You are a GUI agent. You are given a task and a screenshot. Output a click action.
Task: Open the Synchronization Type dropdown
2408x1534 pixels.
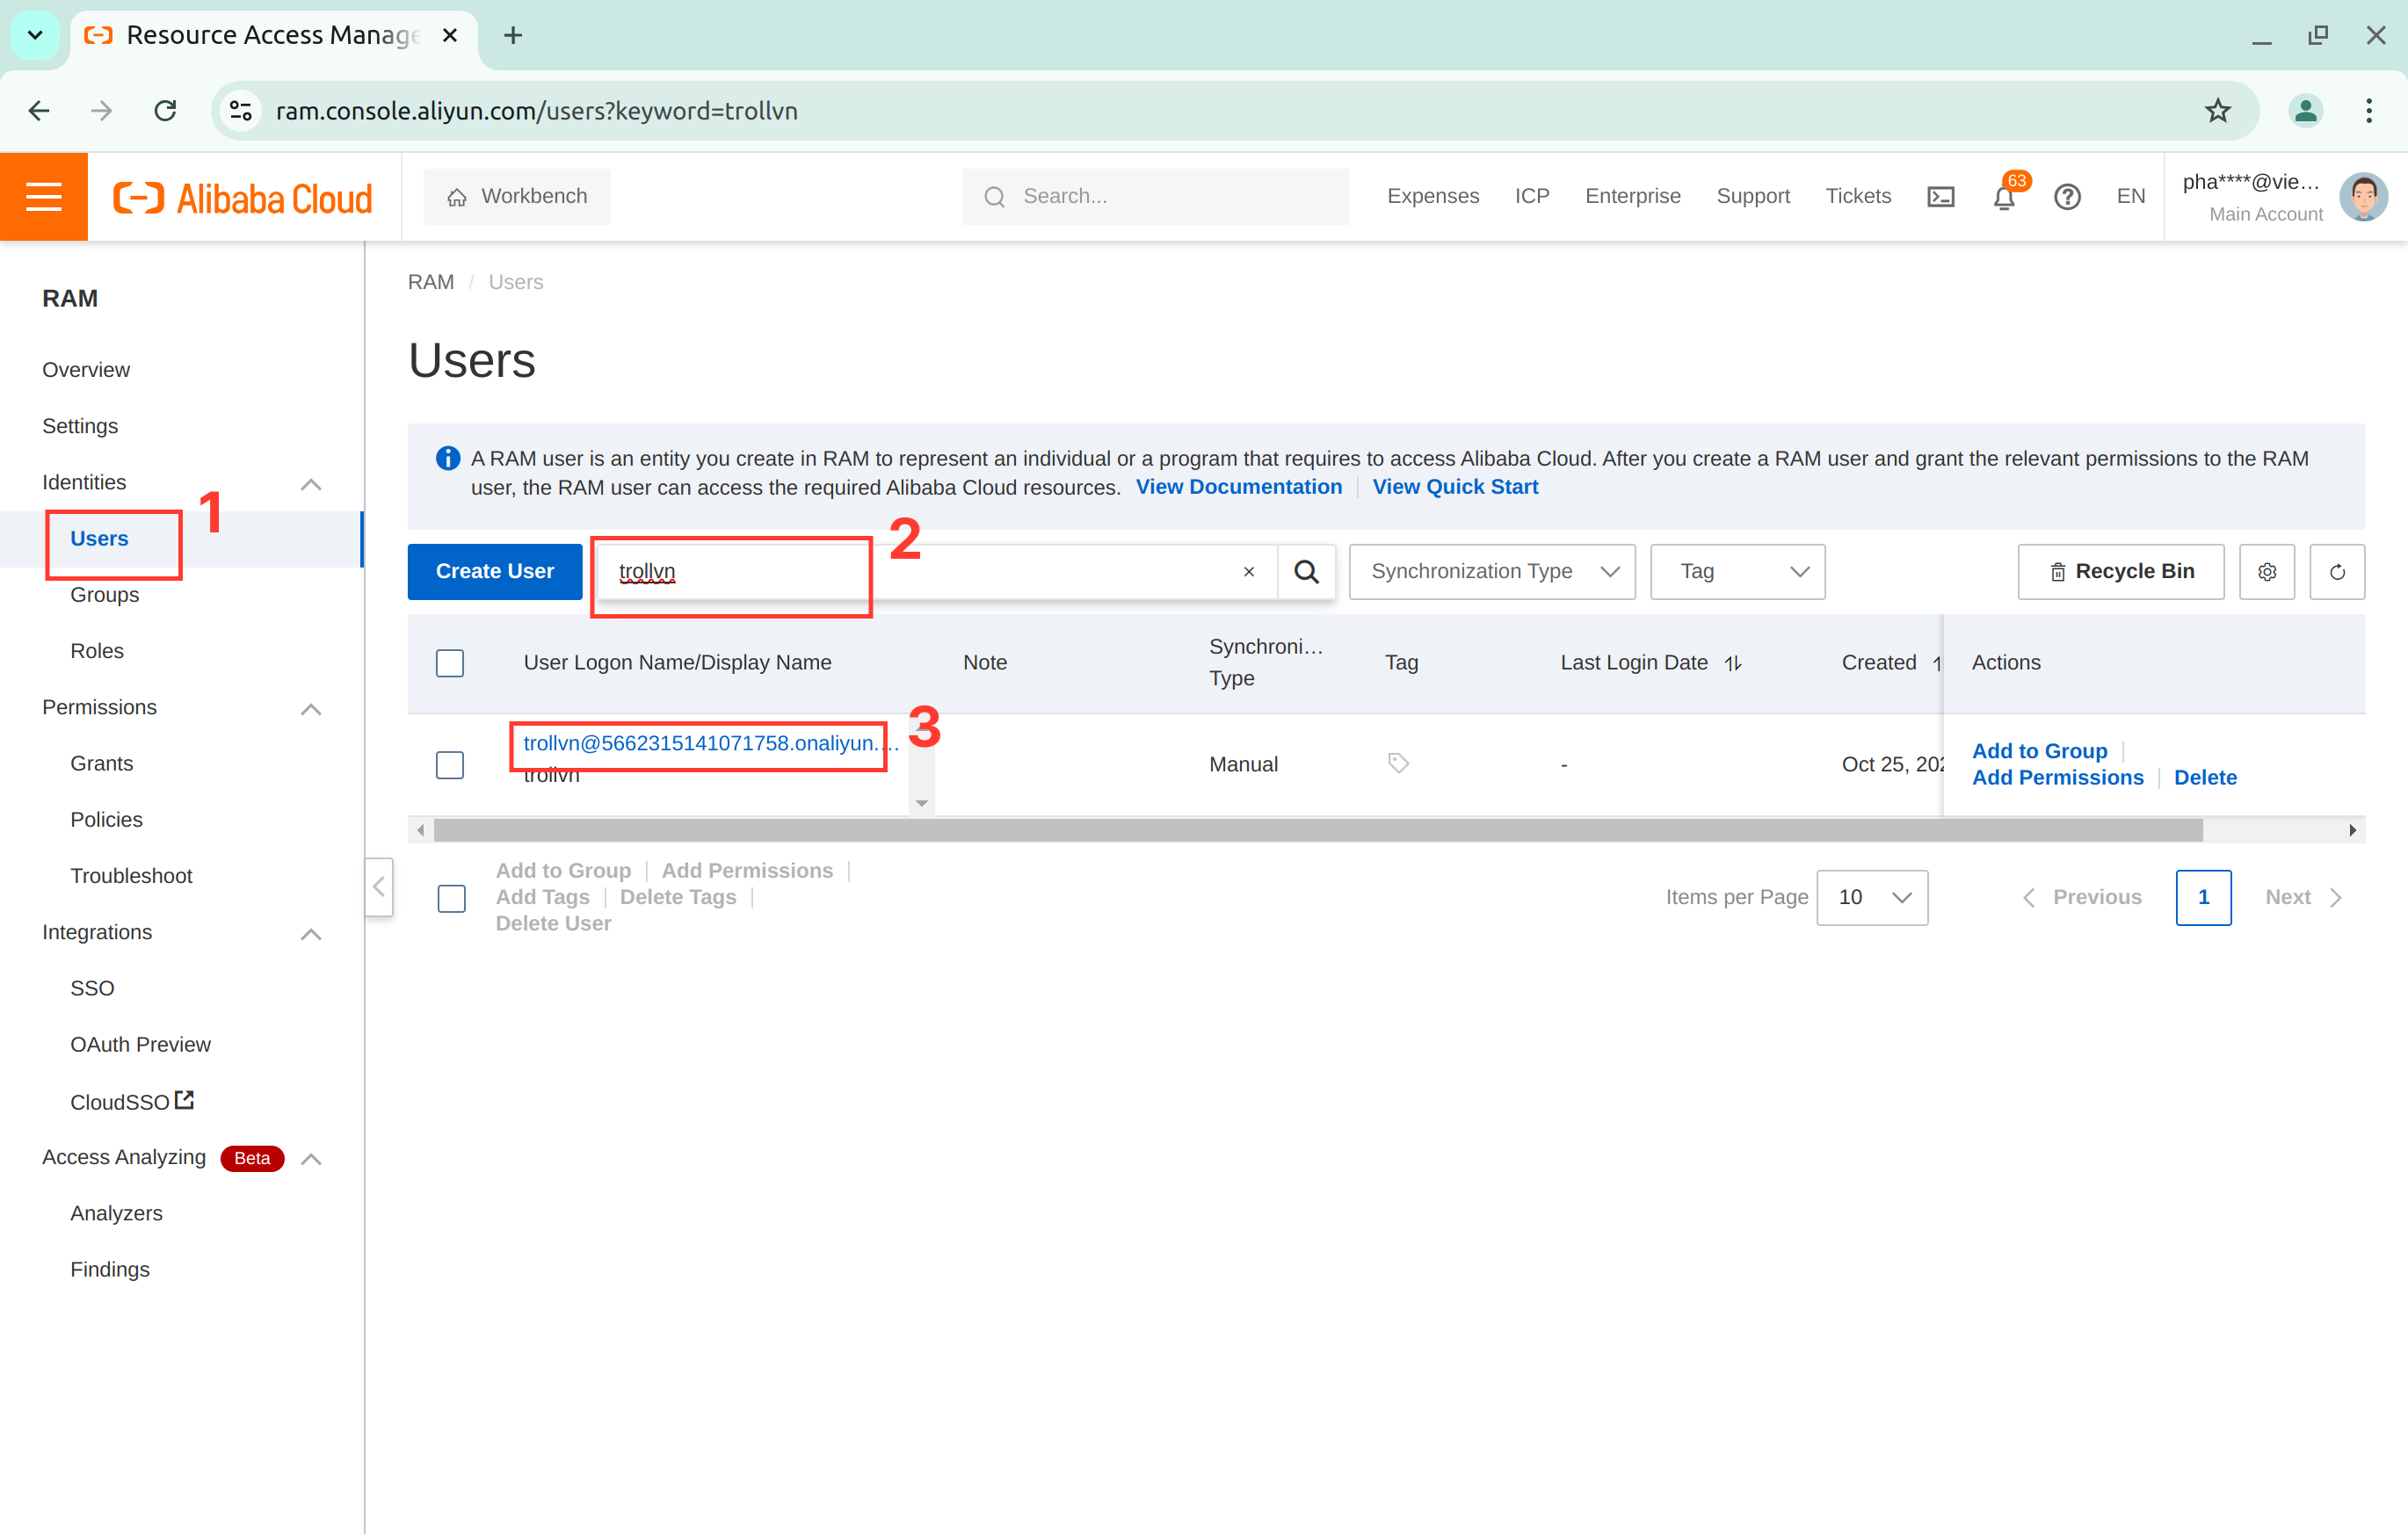[x=1492, y=572]
